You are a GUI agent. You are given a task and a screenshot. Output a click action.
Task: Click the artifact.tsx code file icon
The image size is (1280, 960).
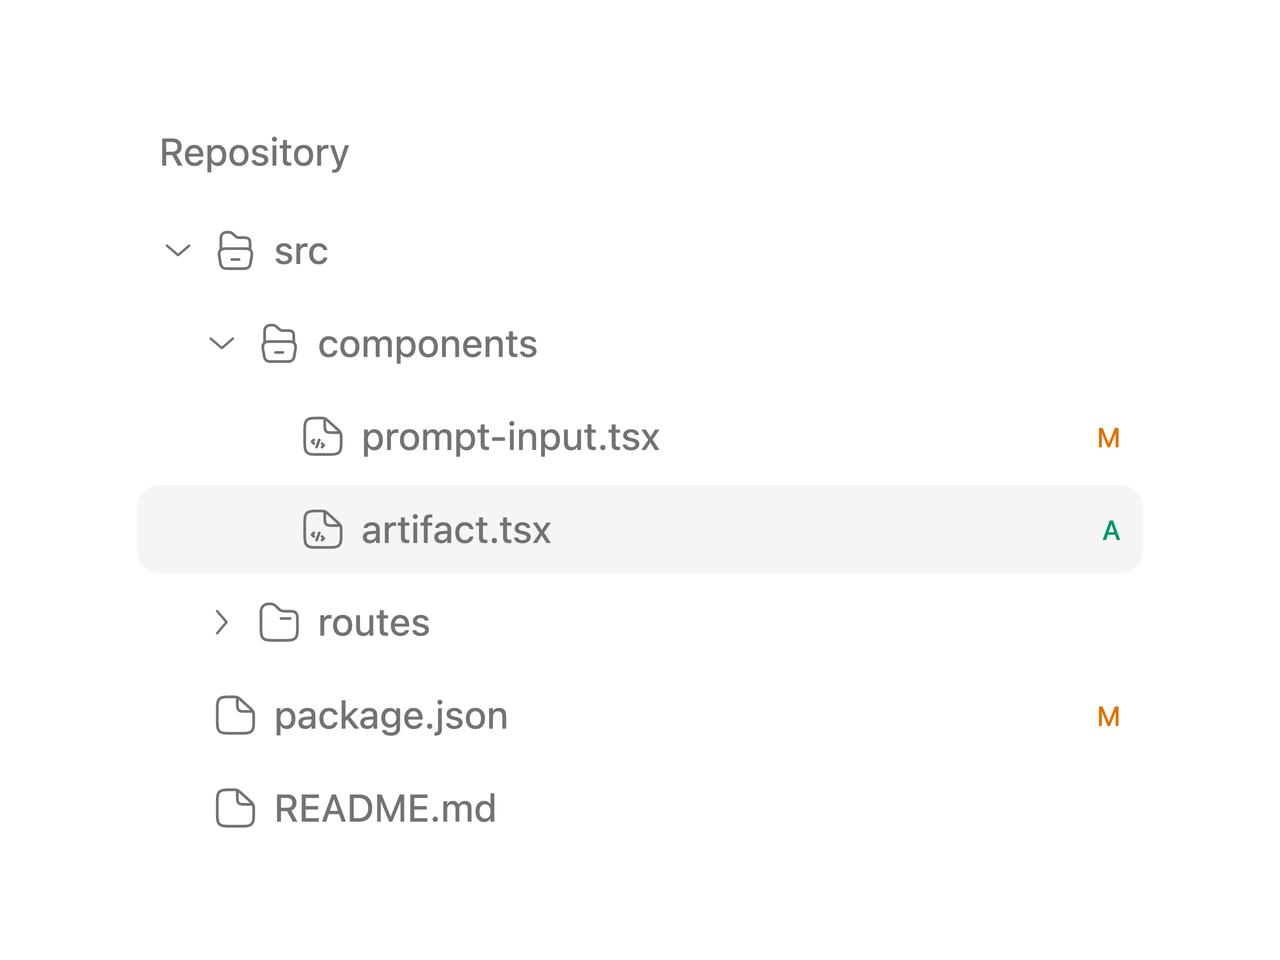pyautogui.click(x=323, y=530)
